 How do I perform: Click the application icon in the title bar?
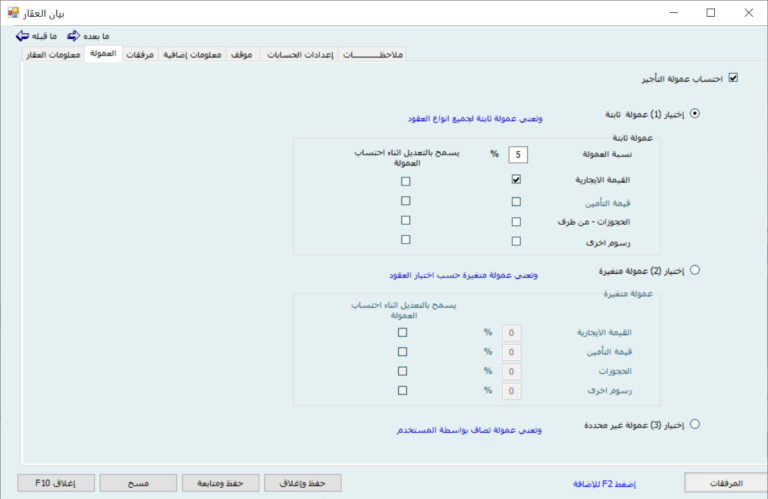click(x=13, y=13)
